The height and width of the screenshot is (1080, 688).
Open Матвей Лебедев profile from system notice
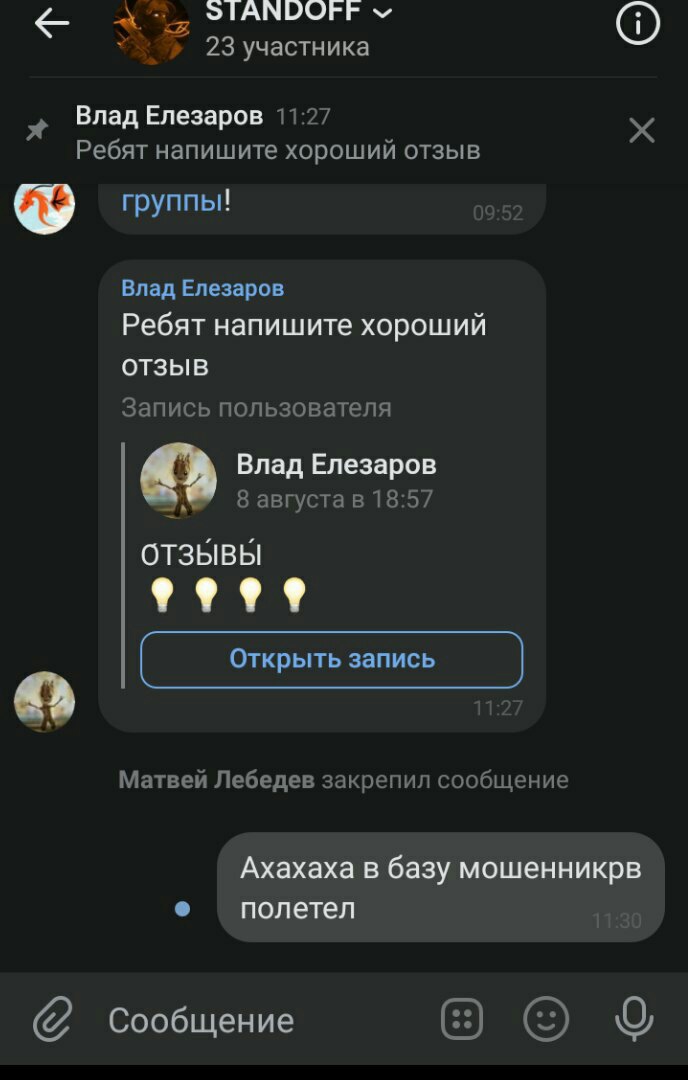pyautogui.click(x=216, y=780)
